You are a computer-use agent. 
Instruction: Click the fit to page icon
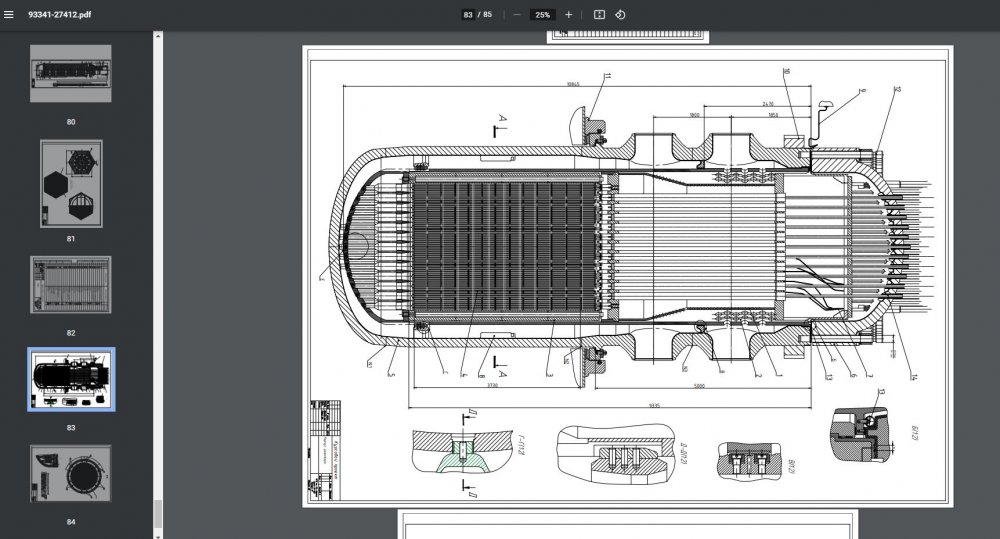coord(599,15)
